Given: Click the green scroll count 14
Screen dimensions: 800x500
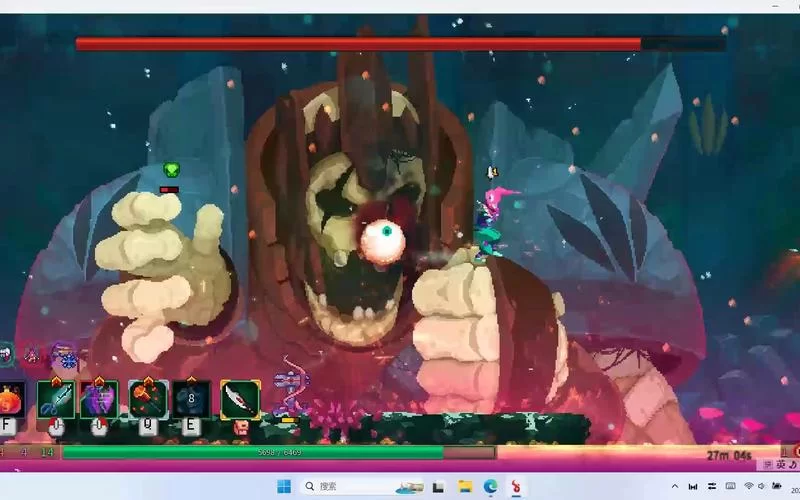Looking at the screenshot, I should [47, 453].
